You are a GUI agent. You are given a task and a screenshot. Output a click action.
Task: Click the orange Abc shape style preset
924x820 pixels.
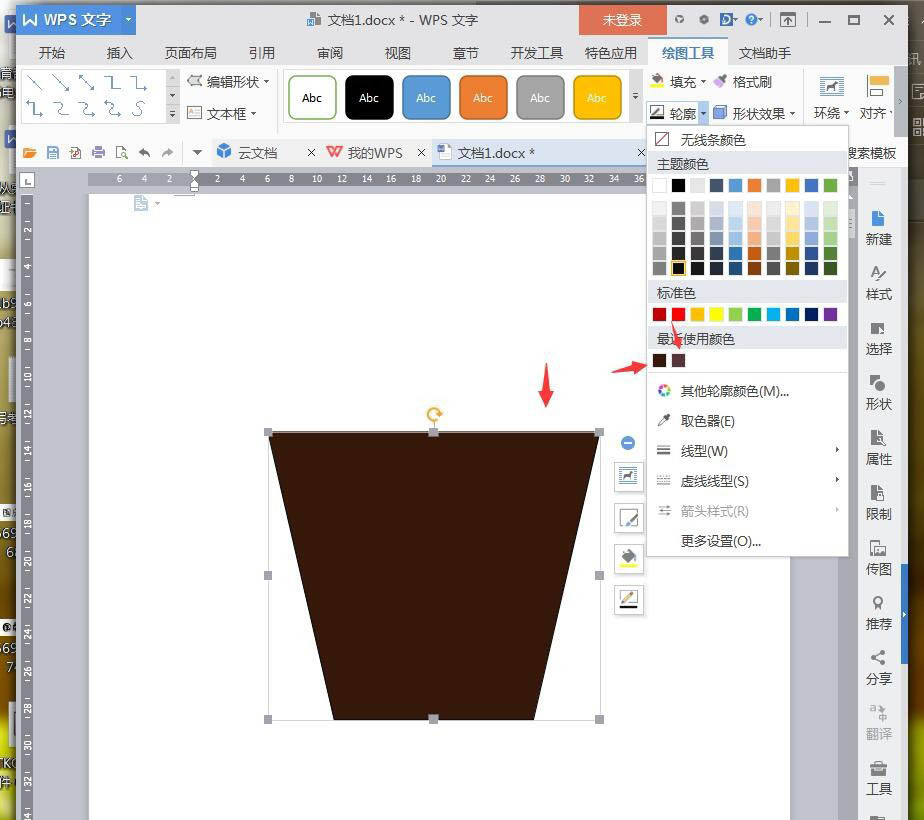coord(483,98)
